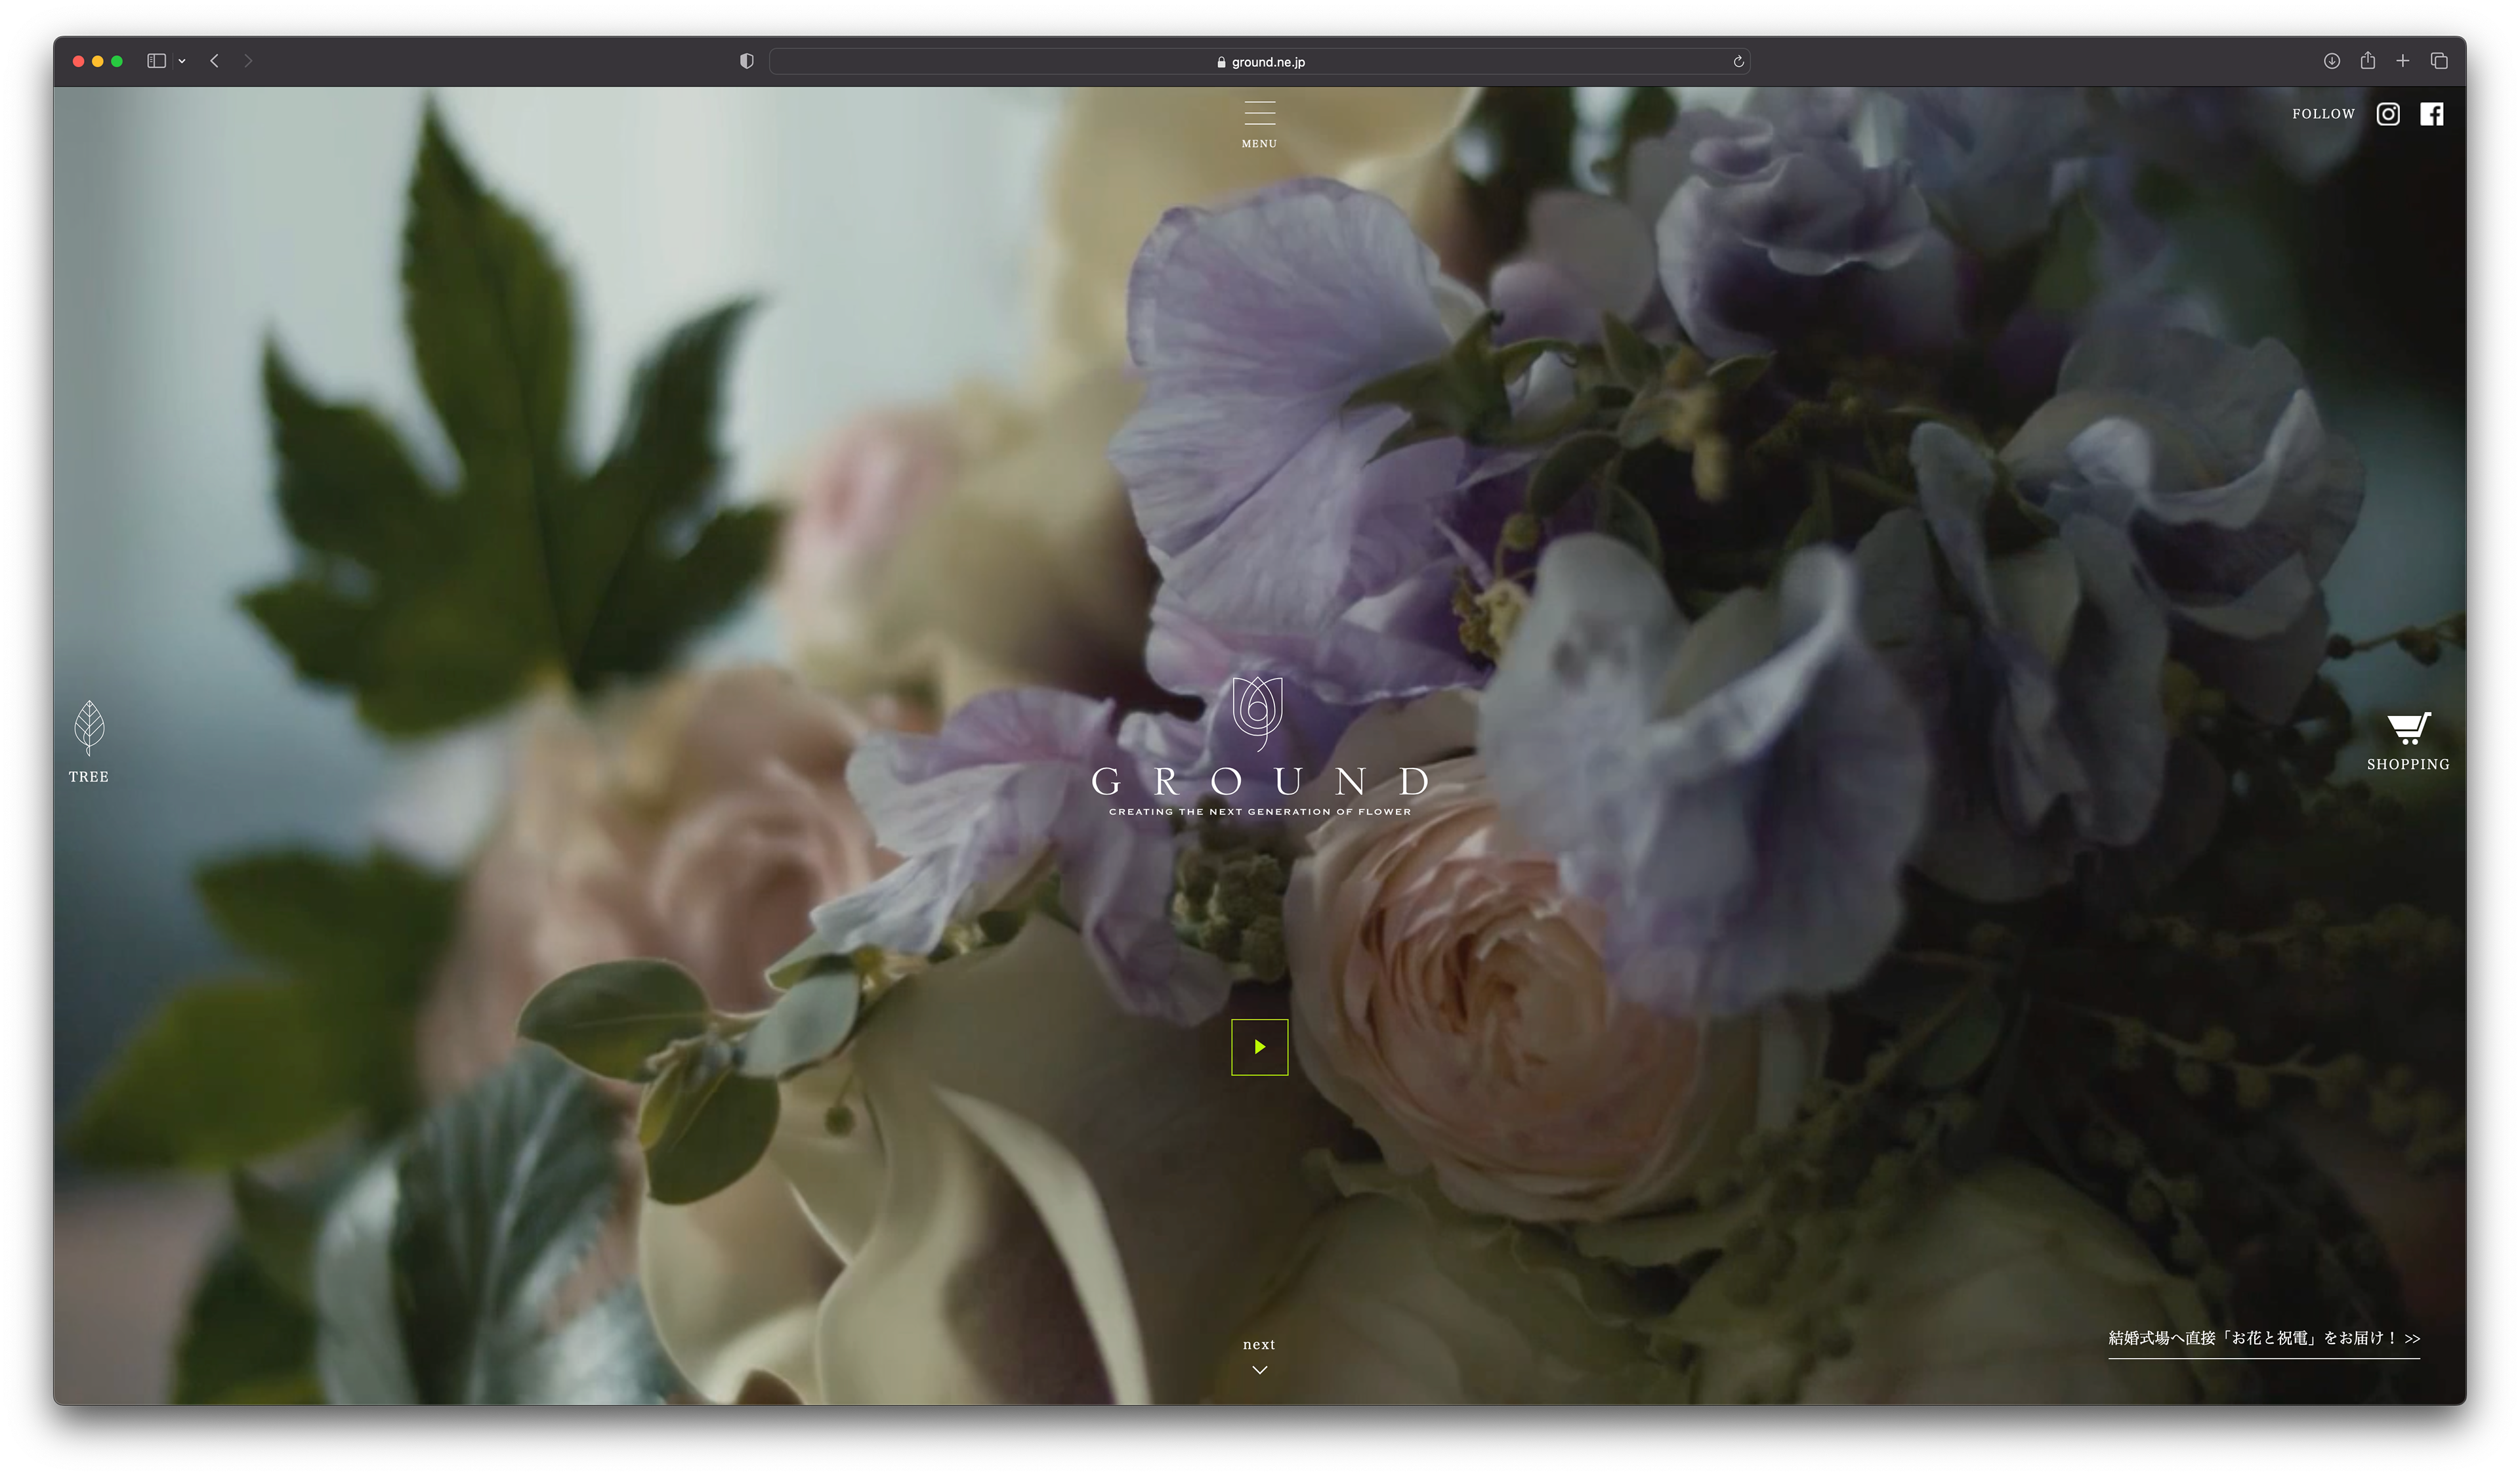Screen dimensions: 2520x1476
Task: Open a new tab with plus icon
Action: (2402, 61)
